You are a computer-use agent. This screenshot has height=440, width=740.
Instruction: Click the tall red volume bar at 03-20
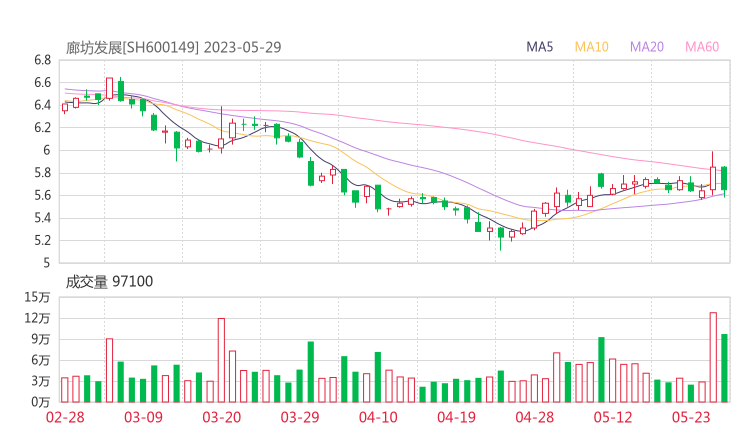[x=221, y=360]
